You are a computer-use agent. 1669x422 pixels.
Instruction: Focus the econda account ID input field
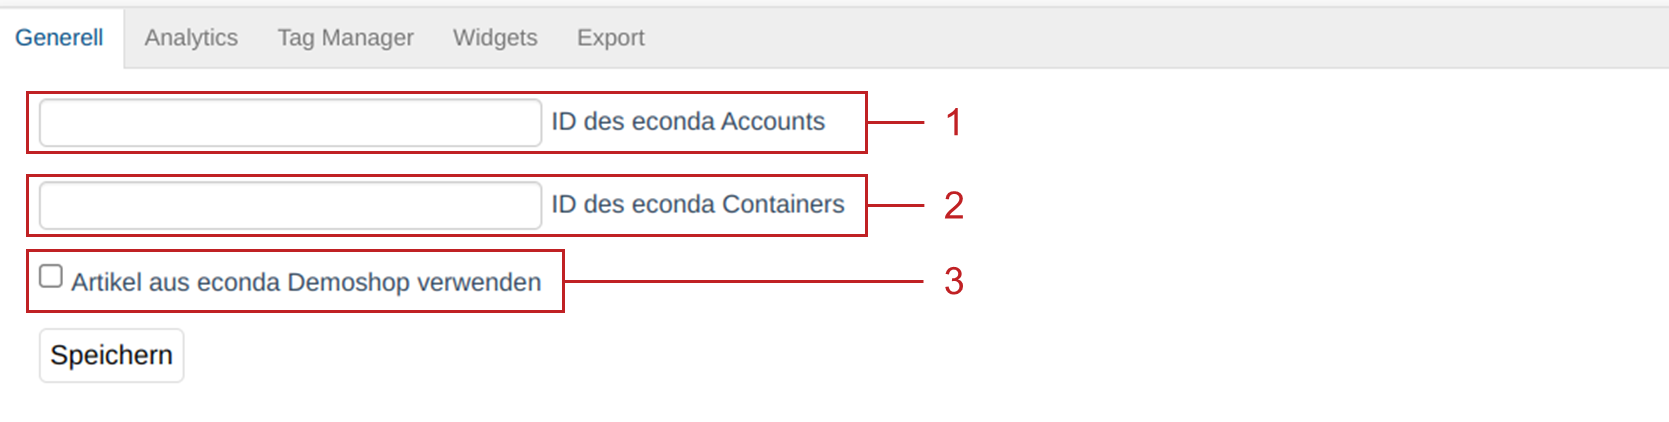pos(290,122)
